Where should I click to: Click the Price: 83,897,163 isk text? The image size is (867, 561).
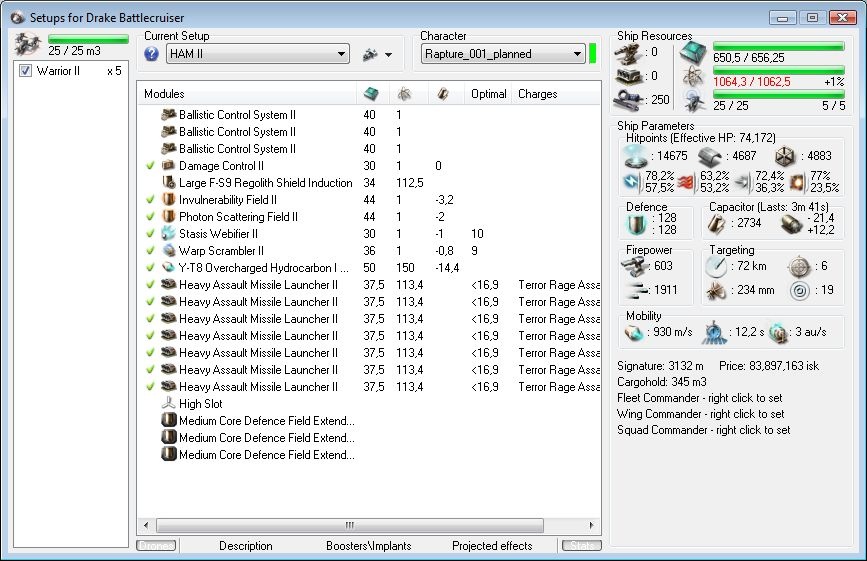(769, 366)
